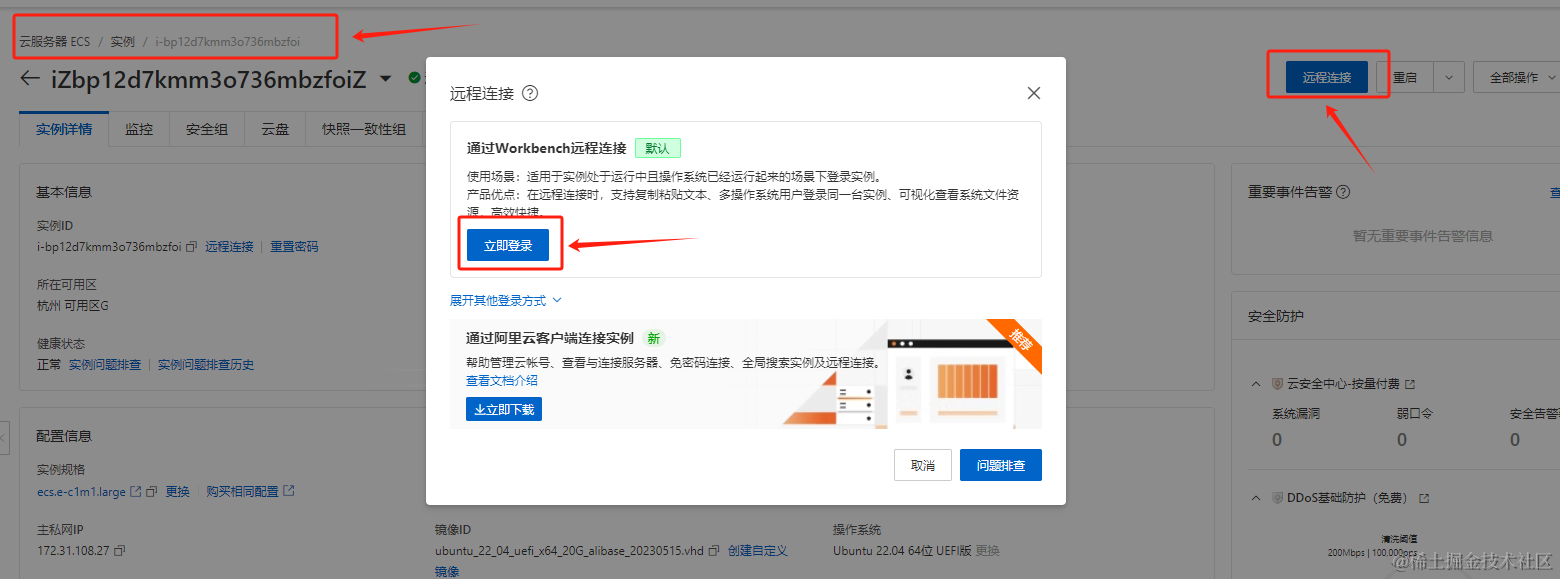Image resolution: width=1560 pixels, height=579 pixels.
Task: Click the 更换 link beside instance specification
Action: (x=177, y=492)
